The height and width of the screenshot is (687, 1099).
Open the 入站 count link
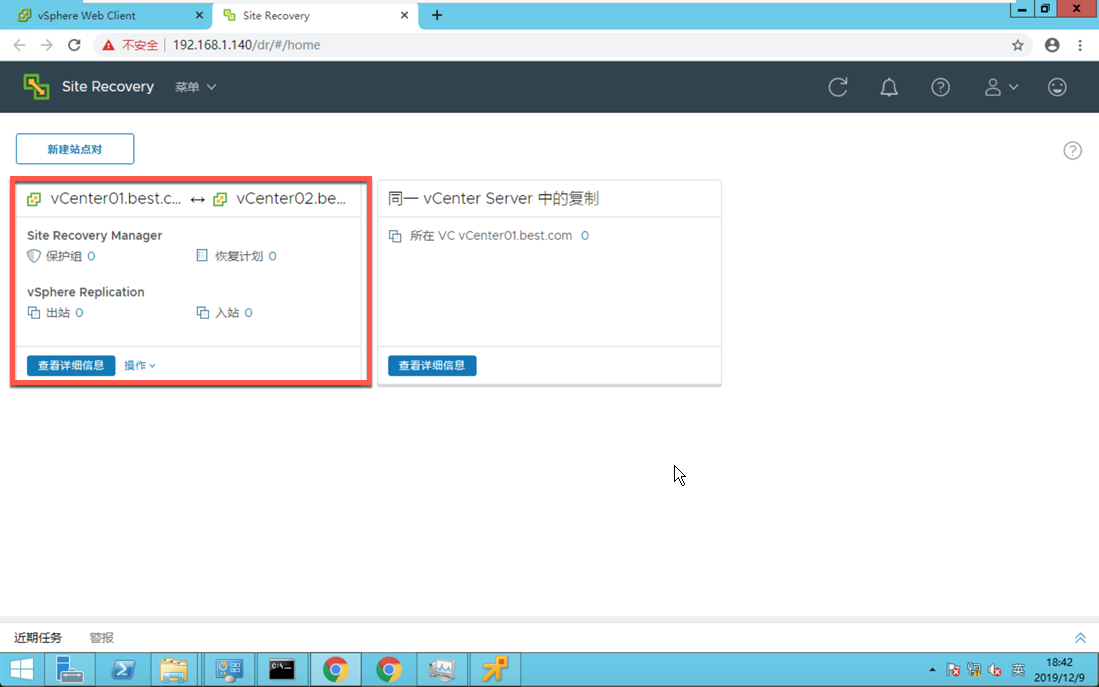(249, 313)
